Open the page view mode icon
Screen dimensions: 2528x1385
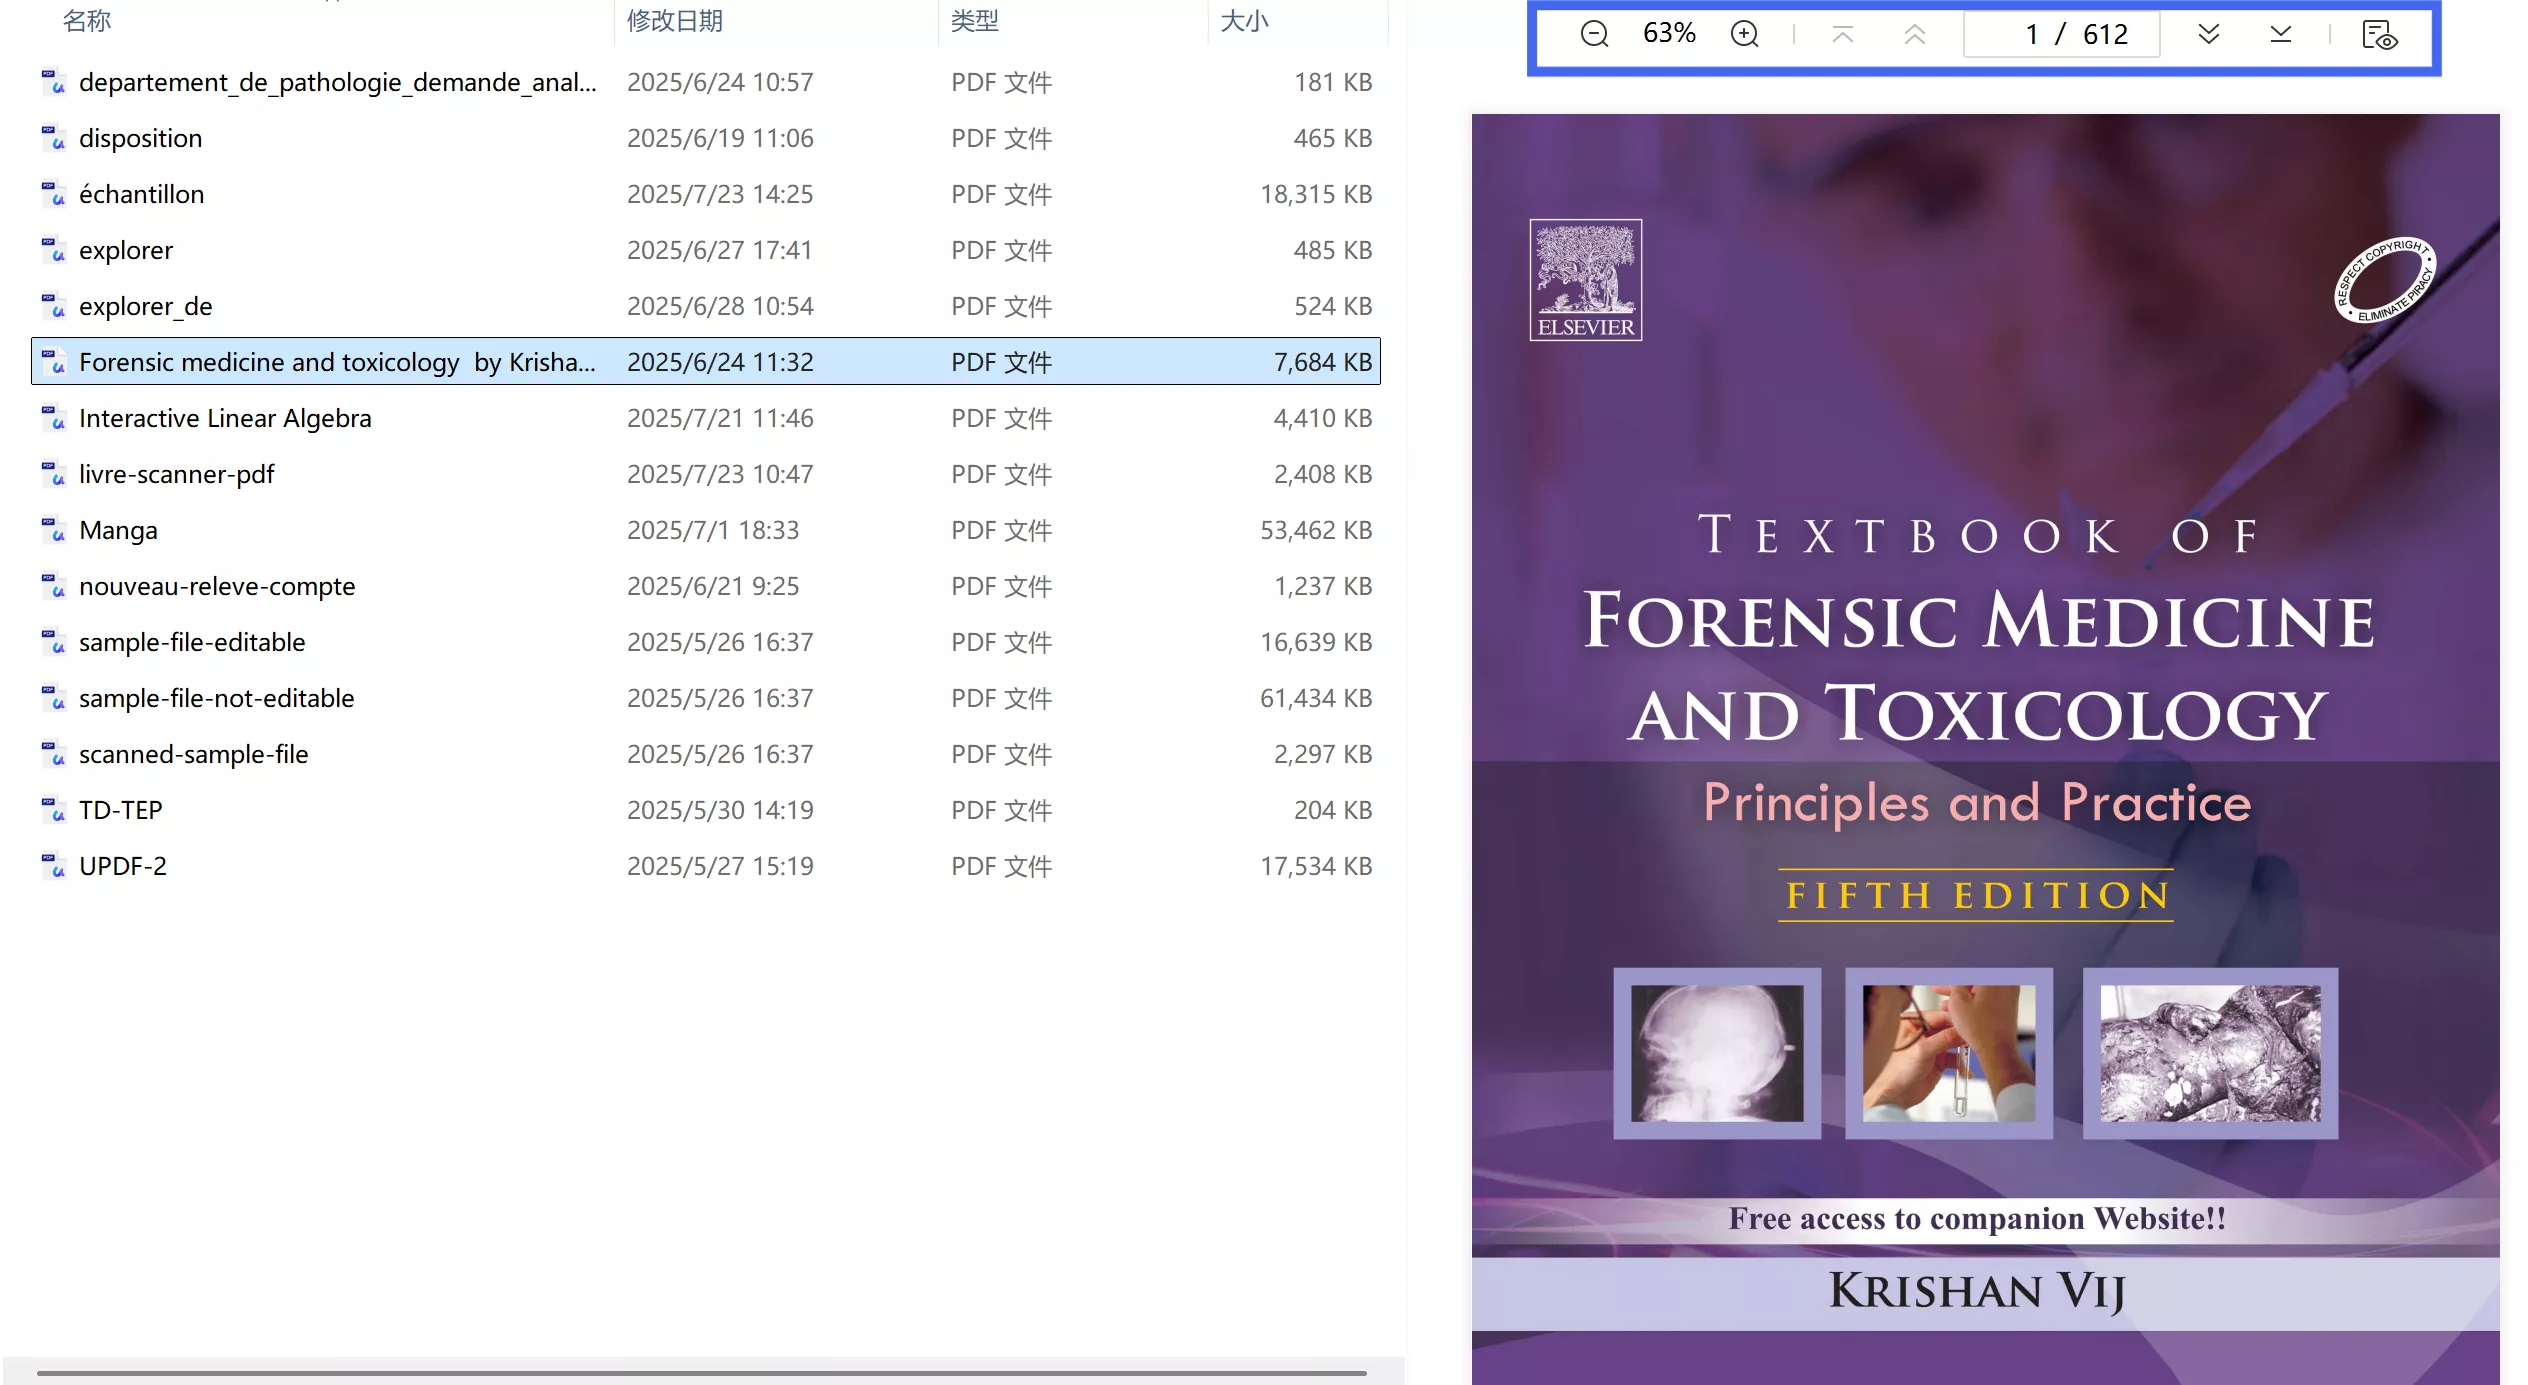coord(2379,34)
